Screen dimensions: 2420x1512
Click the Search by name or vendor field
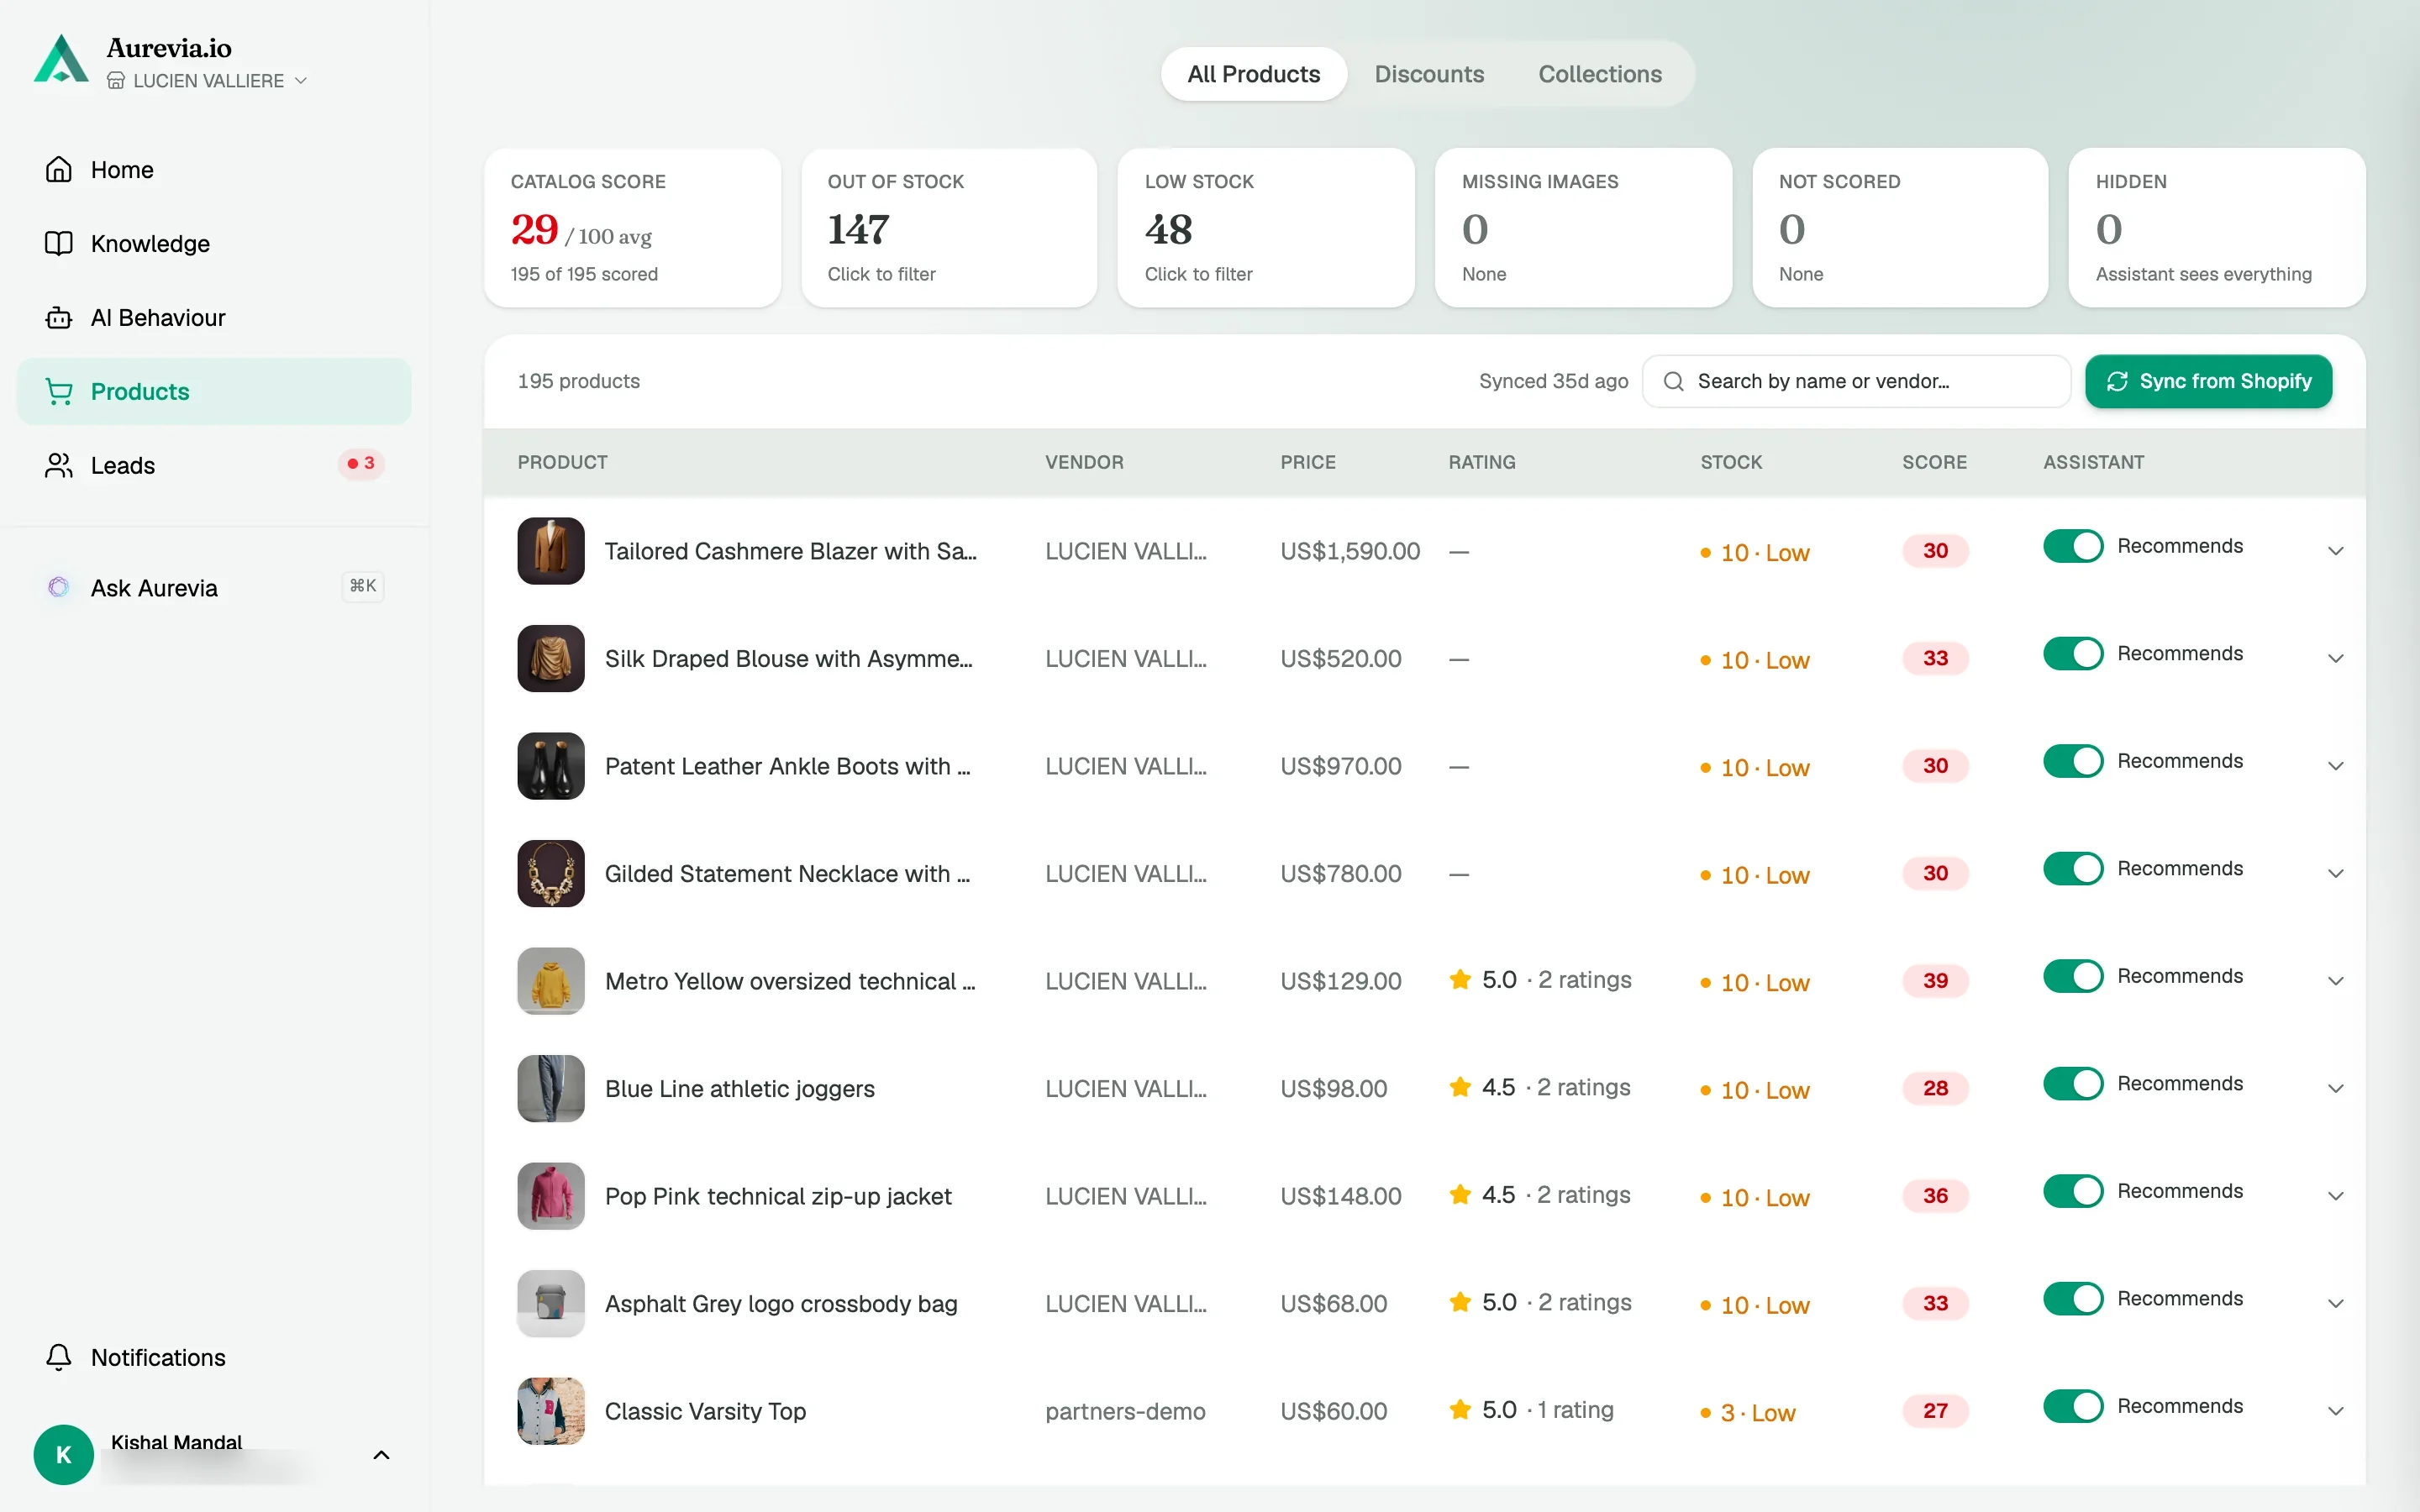pyautogui.click(x=1856, y=381)
